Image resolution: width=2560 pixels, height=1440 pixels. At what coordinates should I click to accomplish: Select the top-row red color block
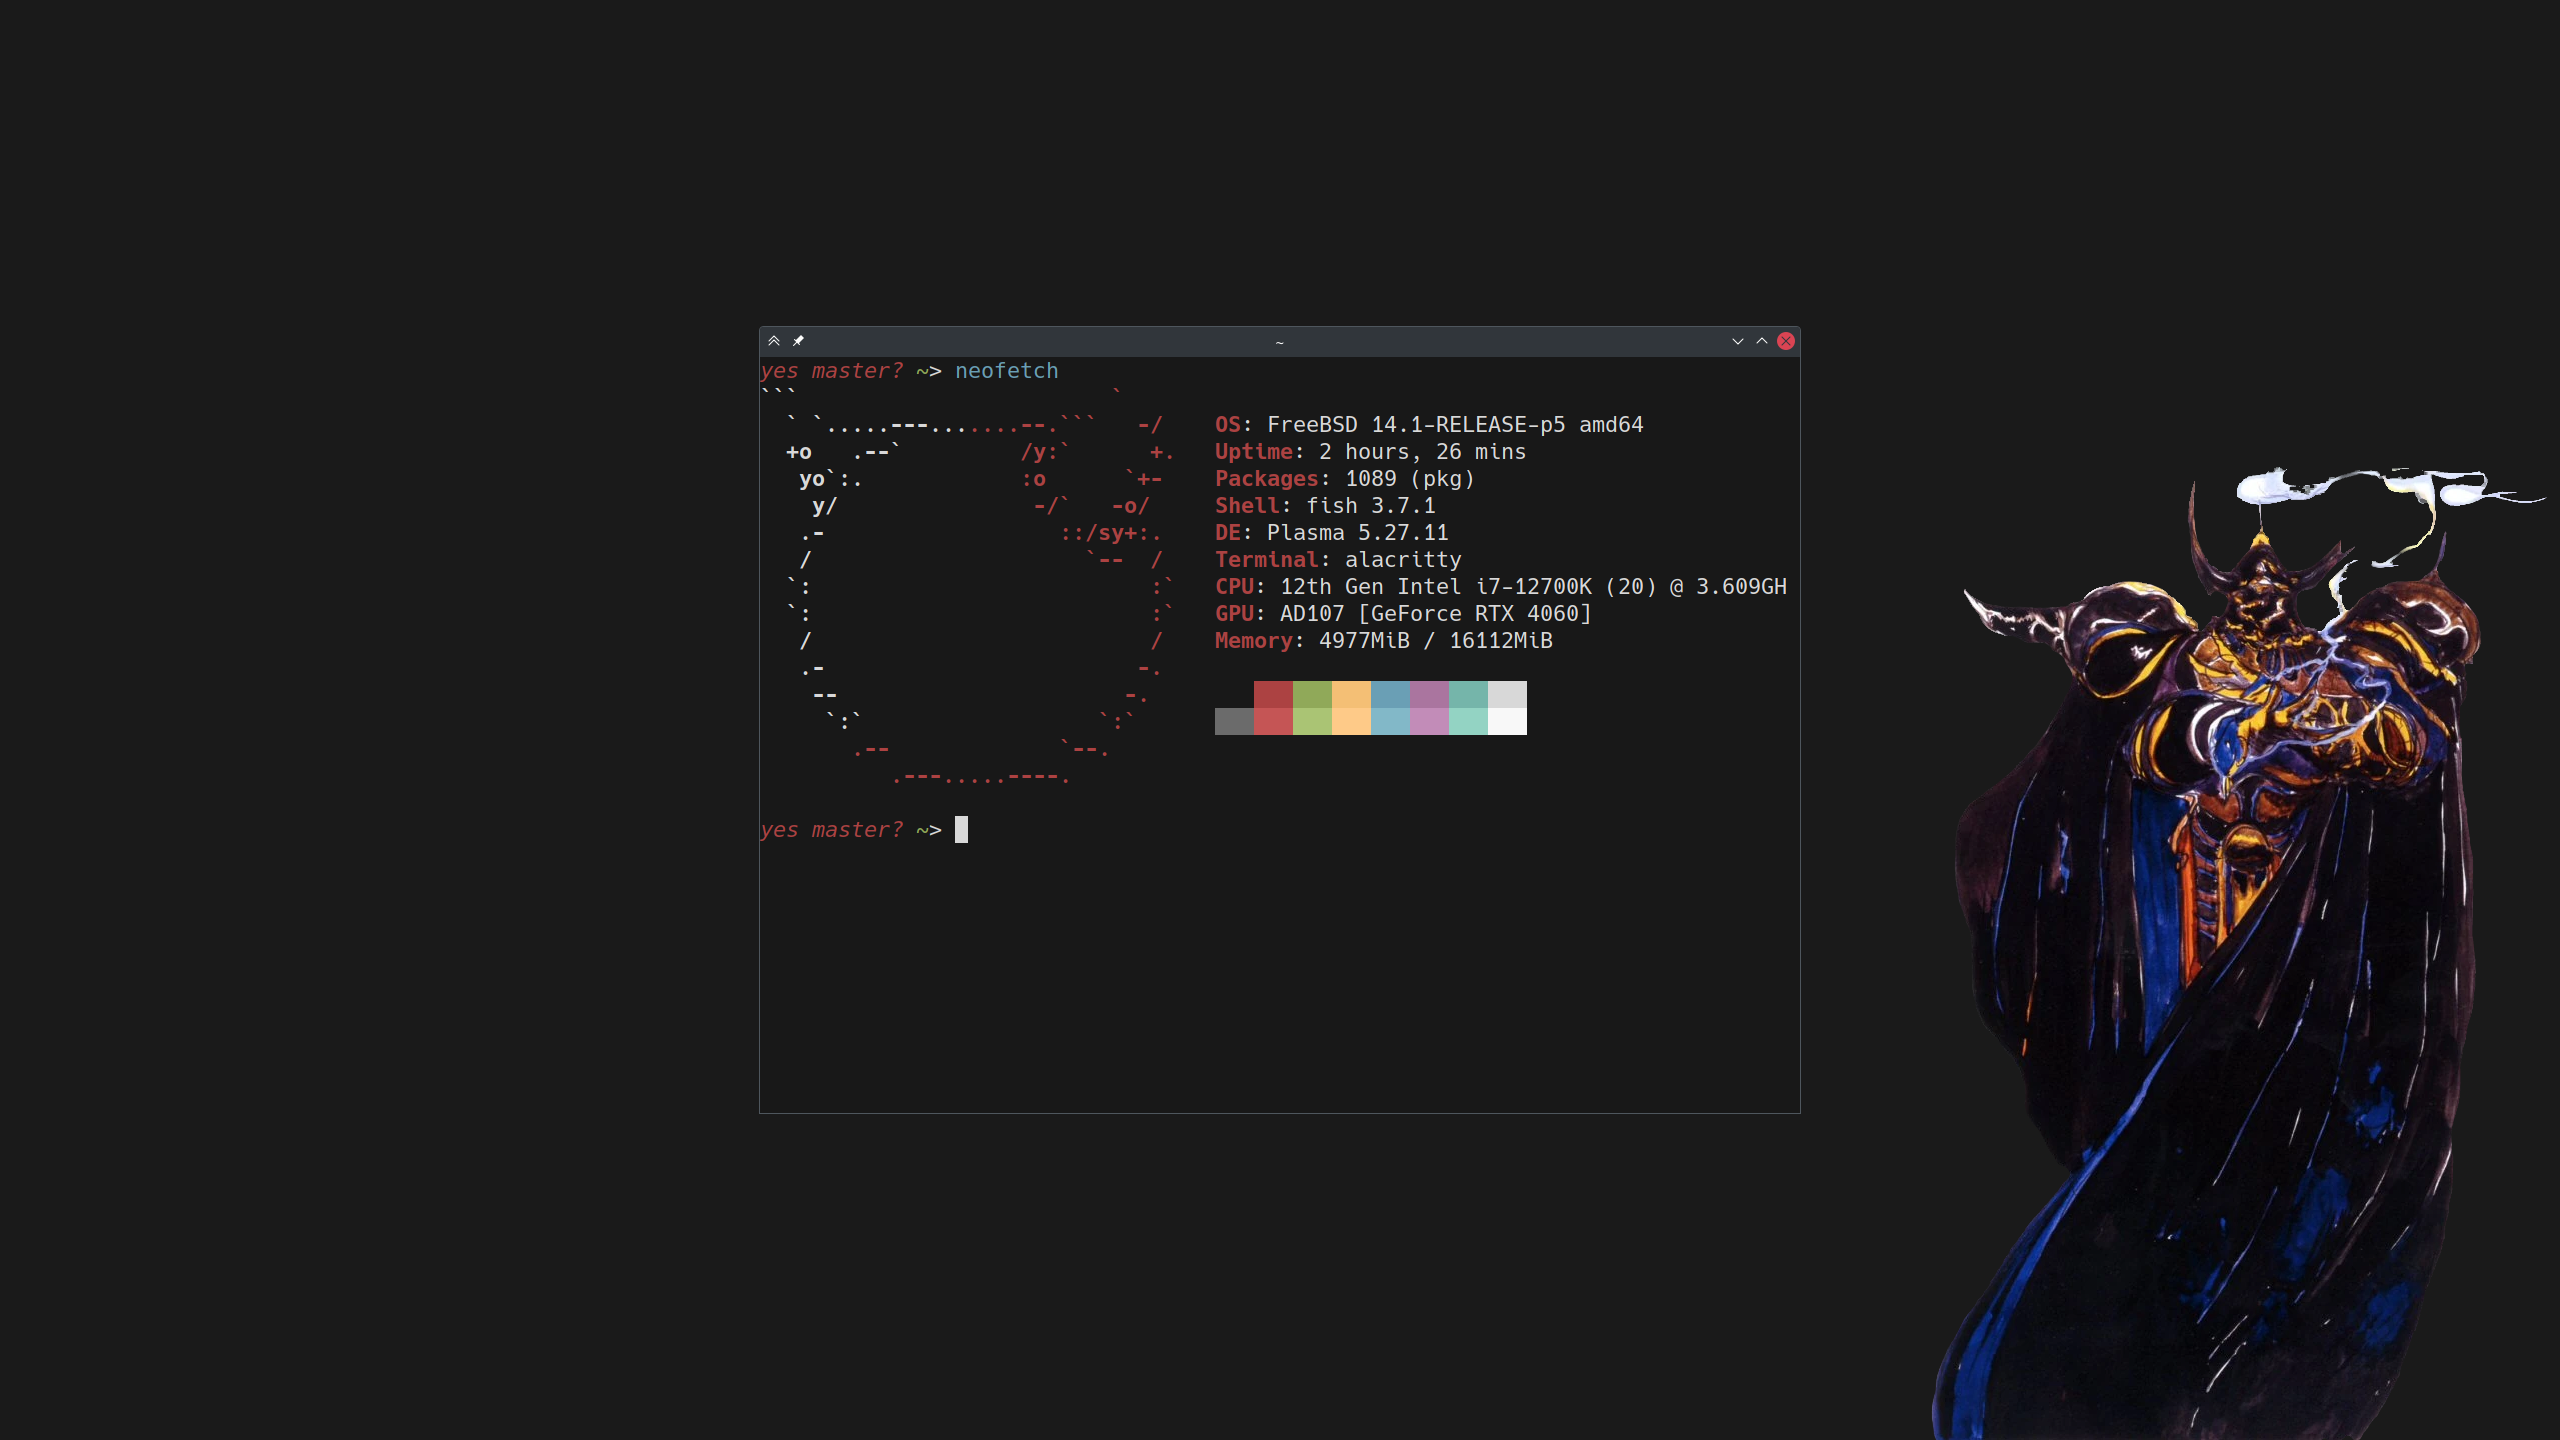1273,694
